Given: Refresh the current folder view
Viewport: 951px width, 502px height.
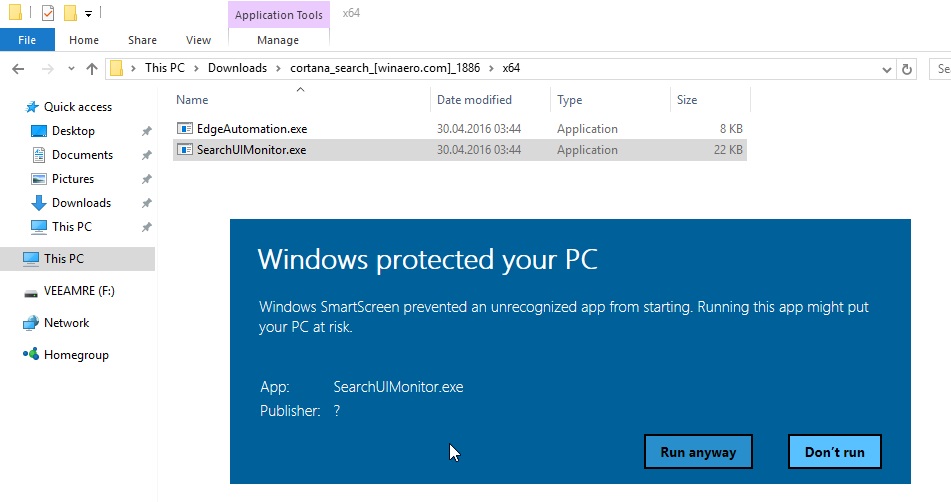Looking at the screenshot, I should pos(907,69).
